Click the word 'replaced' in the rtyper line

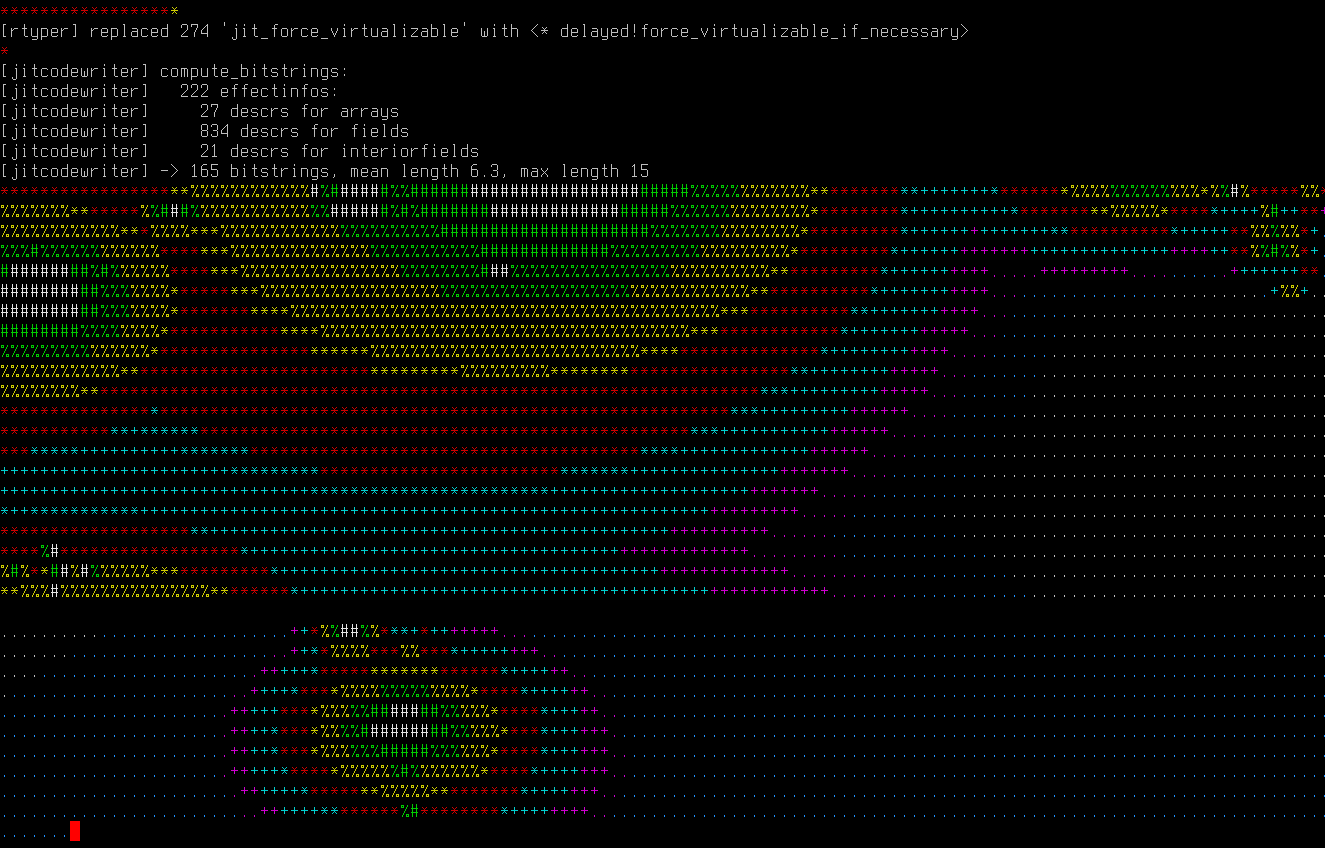click(x=130, y=31)
